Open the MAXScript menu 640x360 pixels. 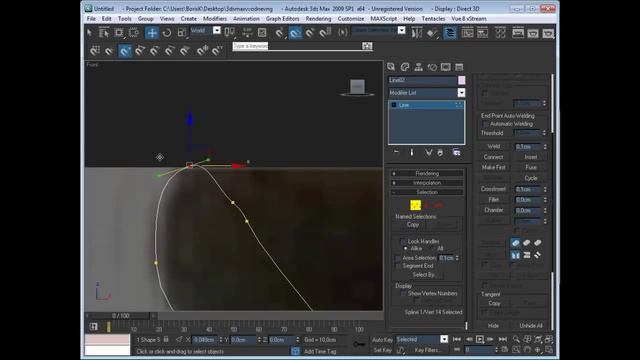pyautogui.click(x=383, y=19)
